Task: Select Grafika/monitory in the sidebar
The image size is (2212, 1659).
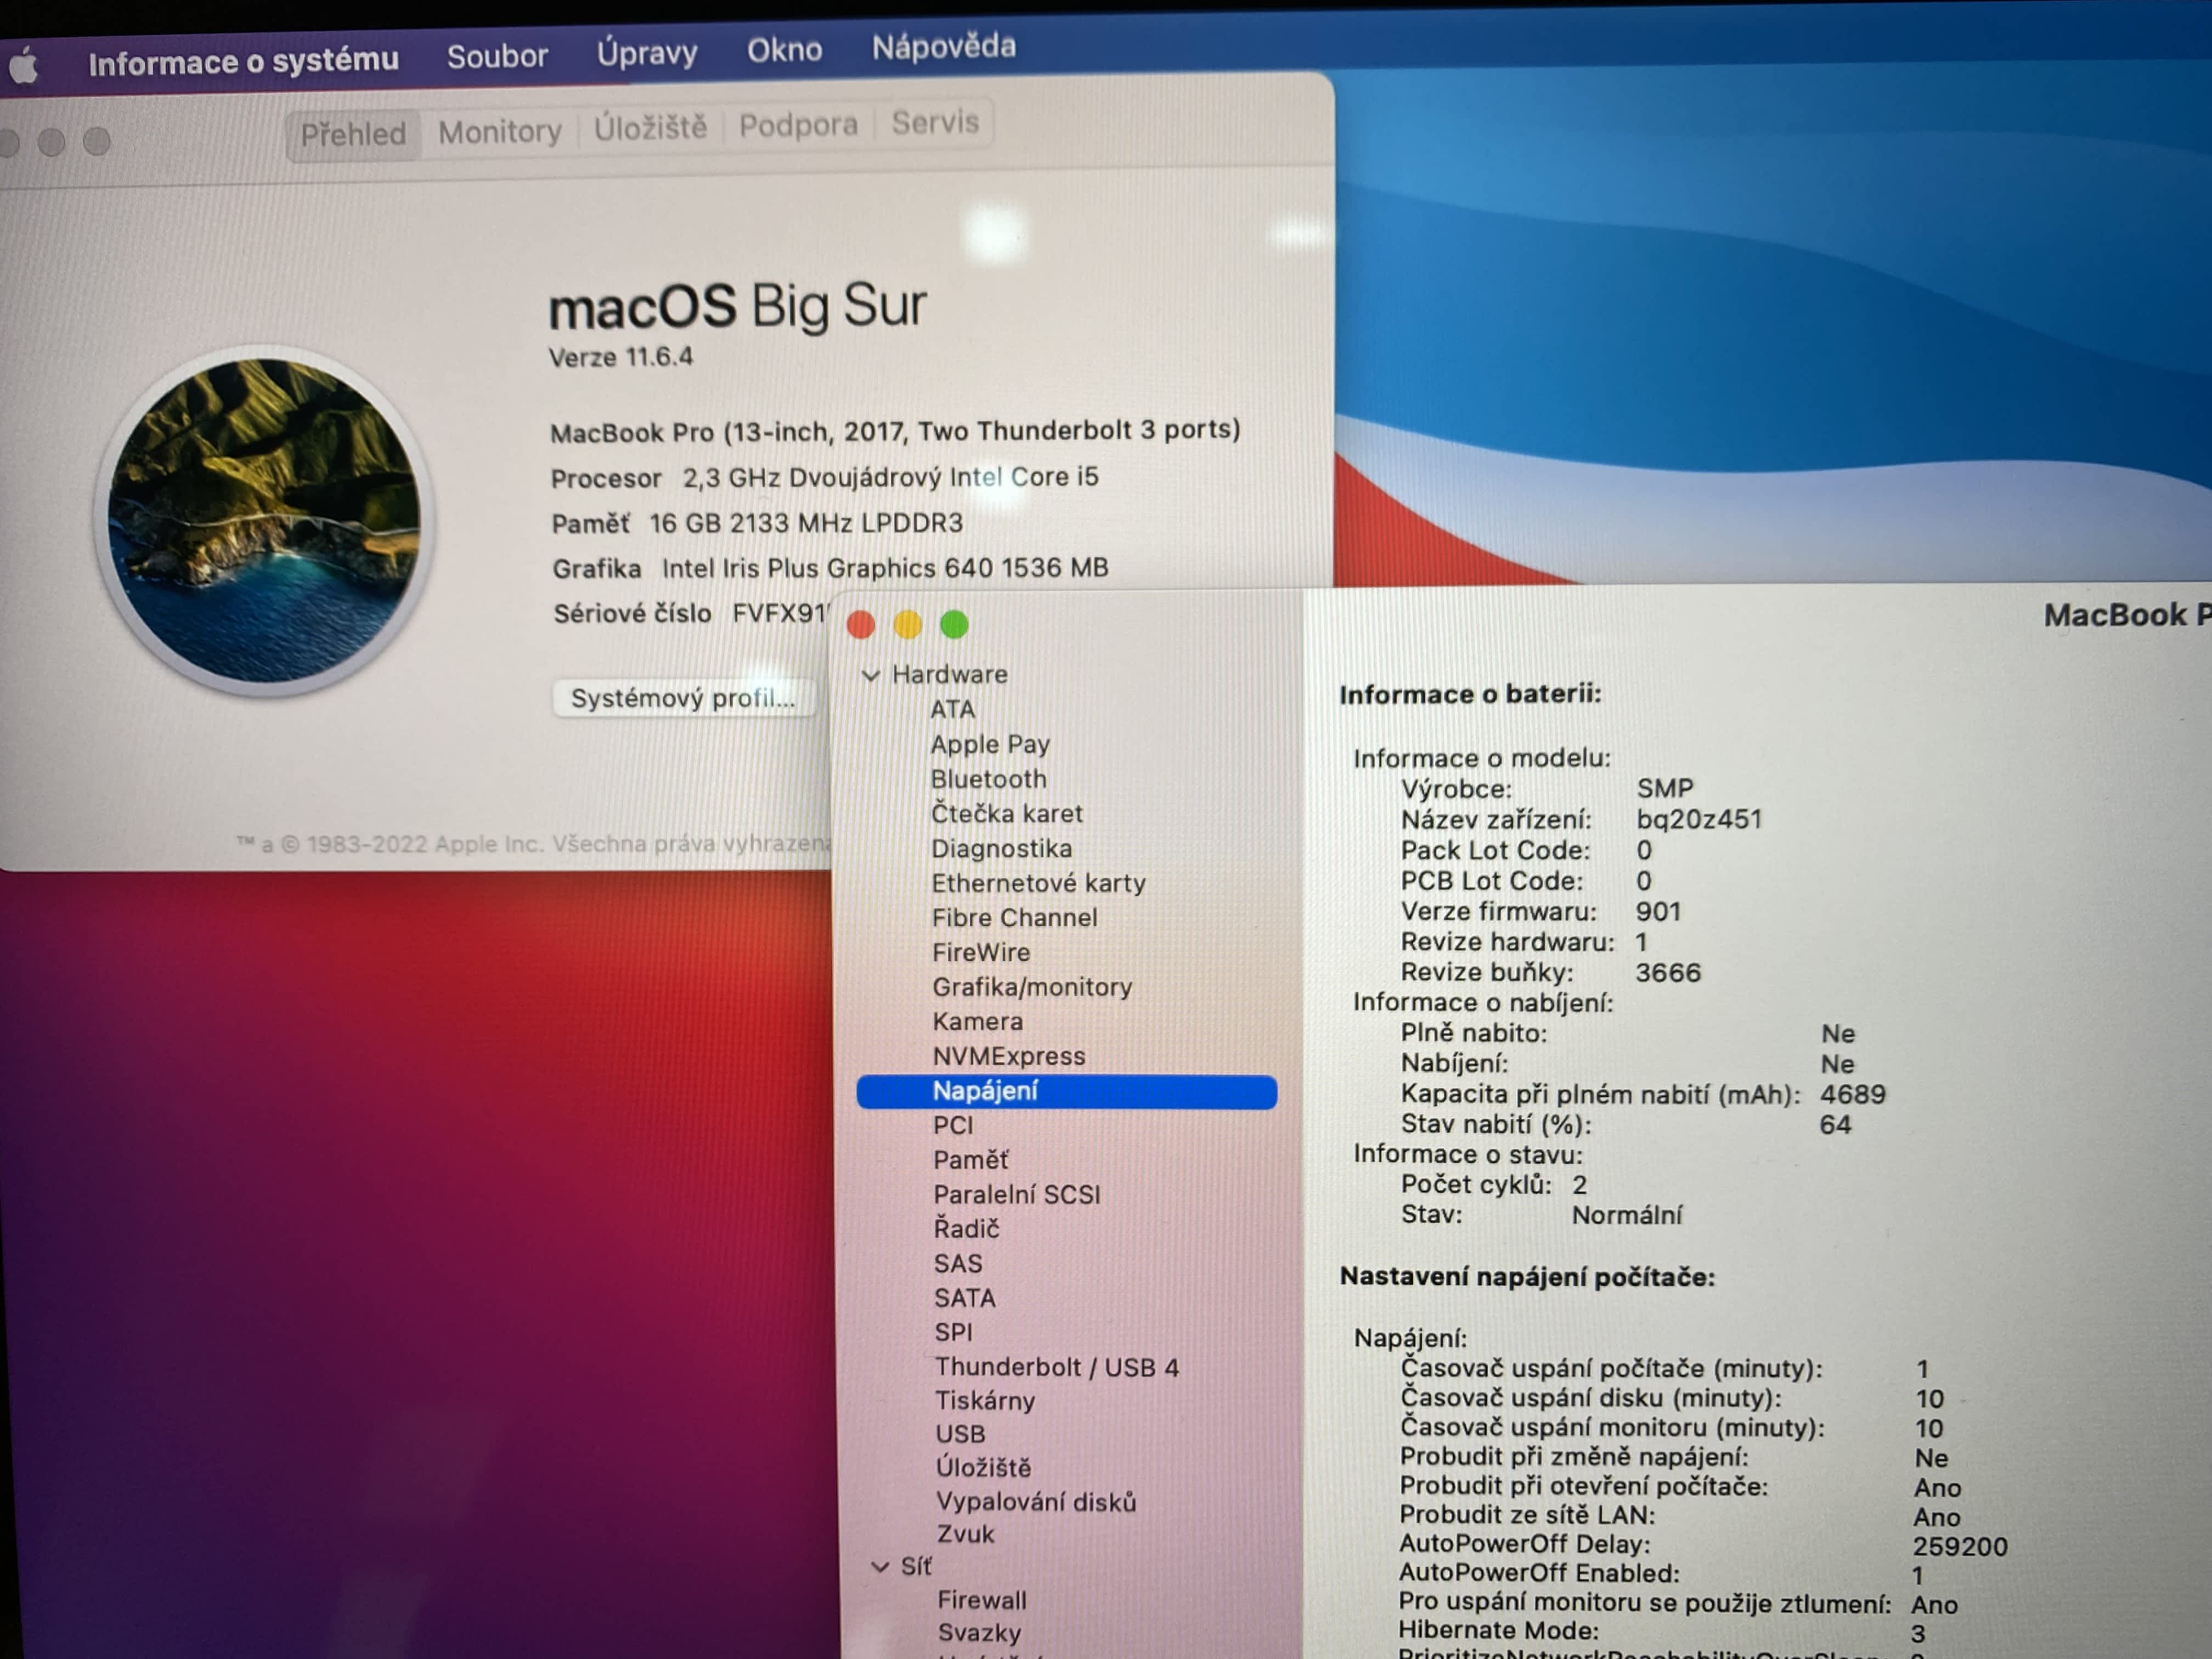Action: tap(1031, 987)
